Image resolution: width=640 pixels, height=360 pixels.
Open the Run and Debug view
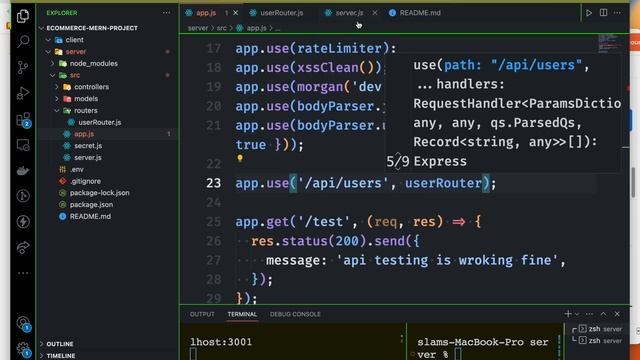coord(23,93)
